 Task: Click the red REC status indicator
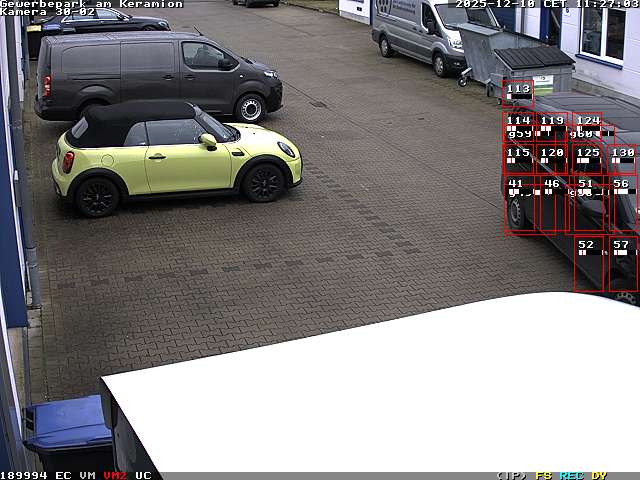click(x=571, y=475)
